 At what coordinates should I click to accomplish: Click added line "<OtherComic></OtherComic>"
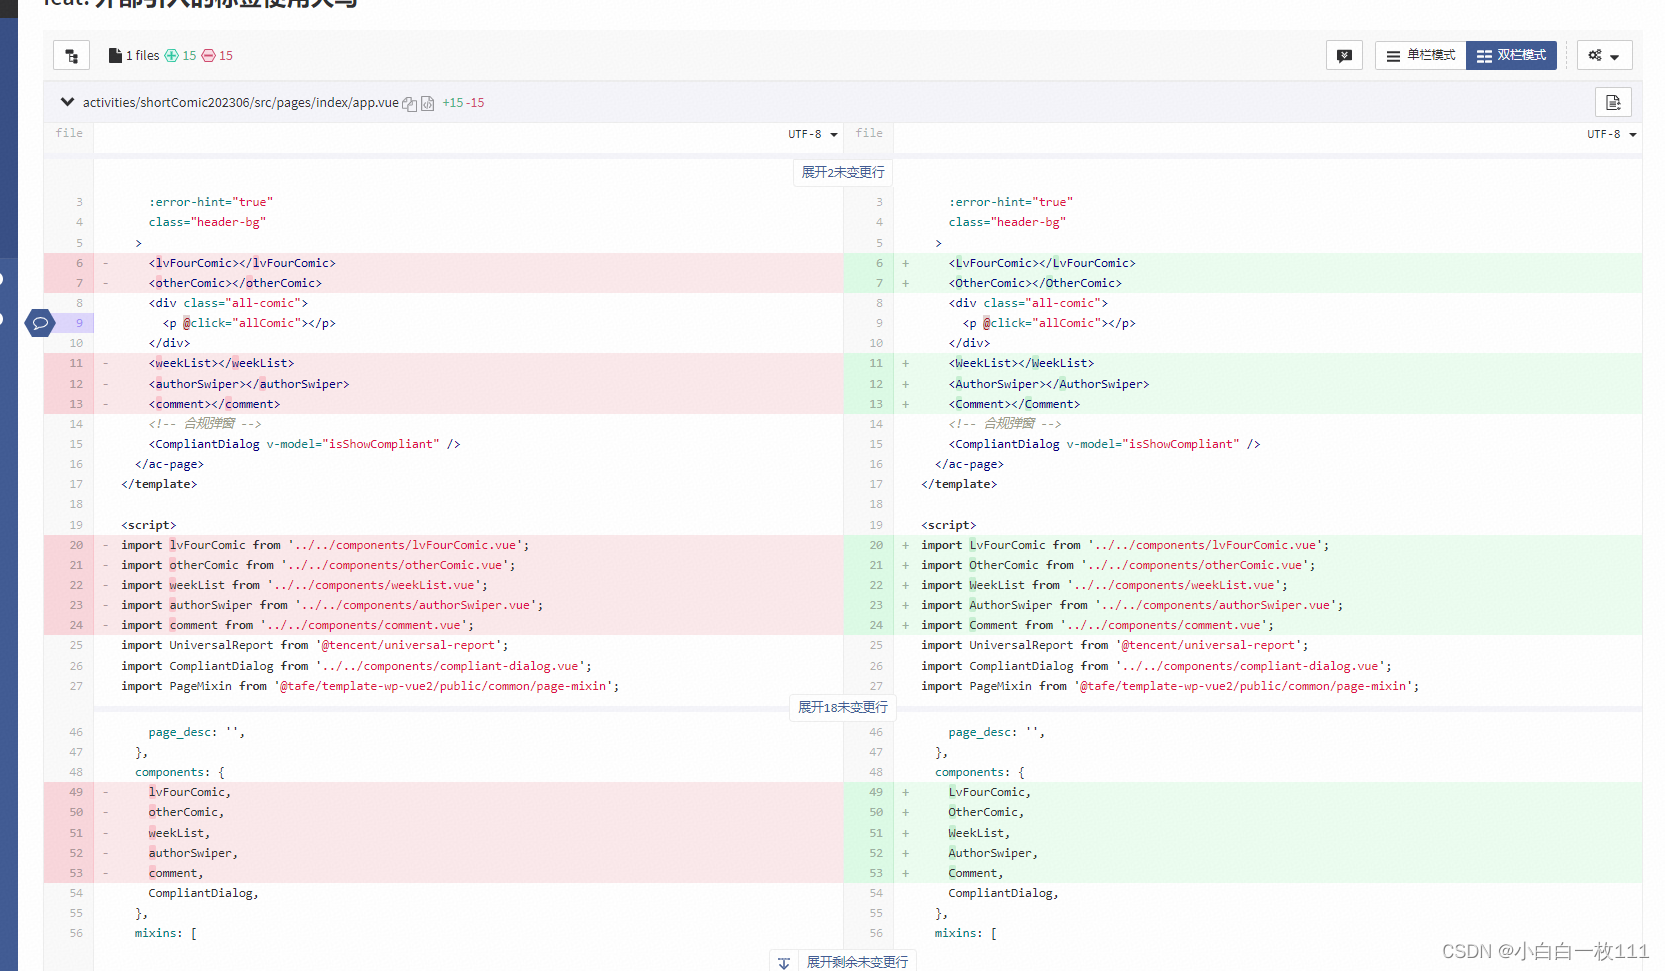tap(1035, 283)
